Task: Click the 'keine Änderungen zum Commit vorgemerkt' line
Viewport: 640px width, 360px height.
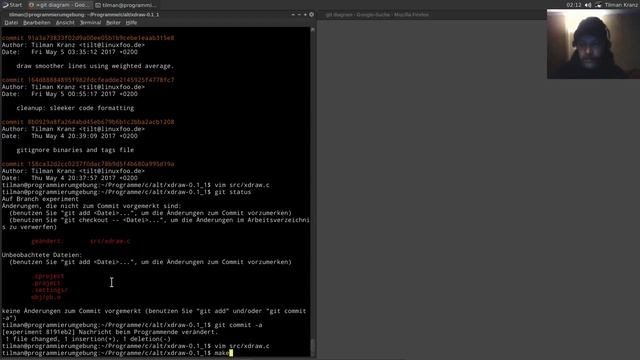Action: click(154, 314)
